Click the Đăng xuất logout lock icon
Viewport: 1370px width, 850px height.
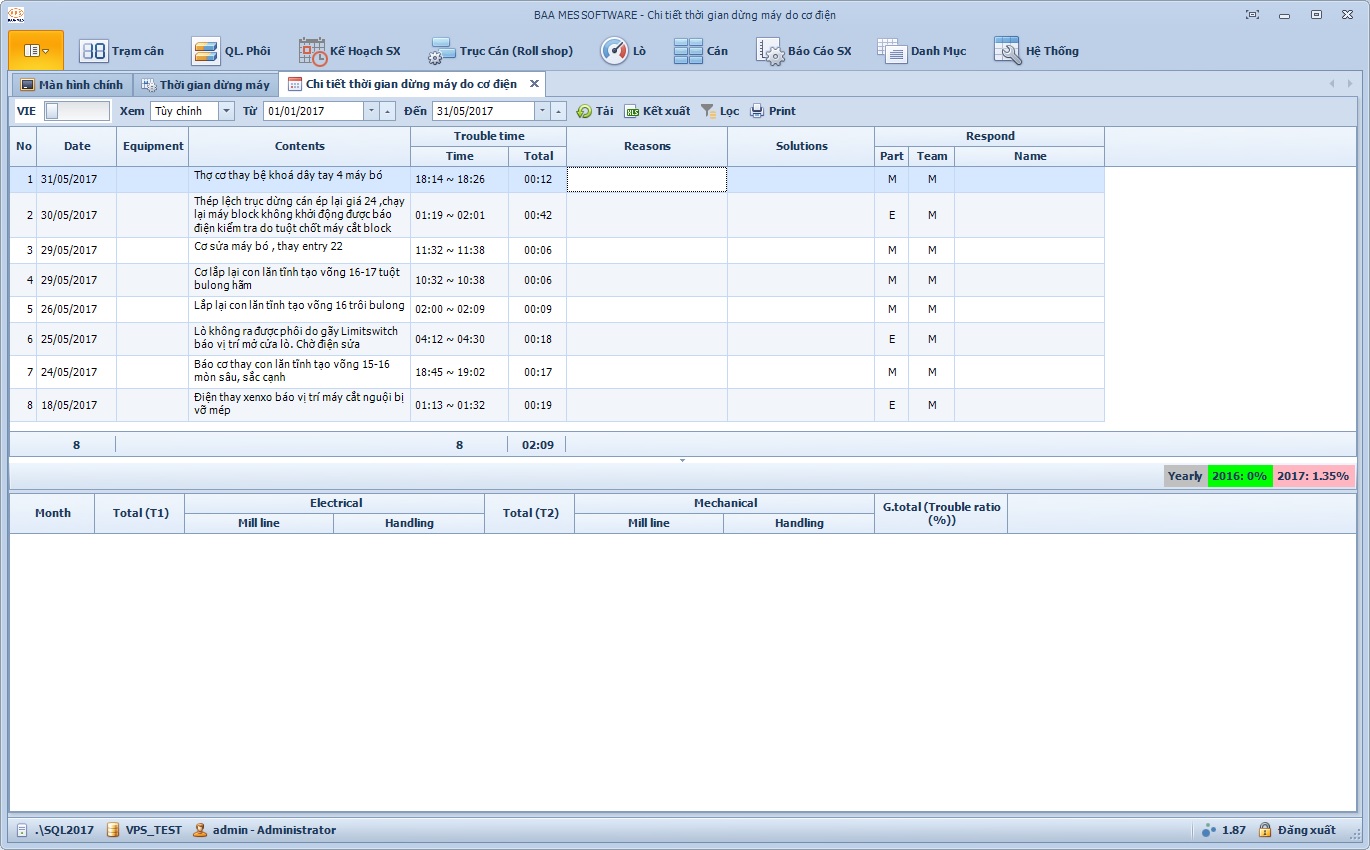(x=1265, y=830)
